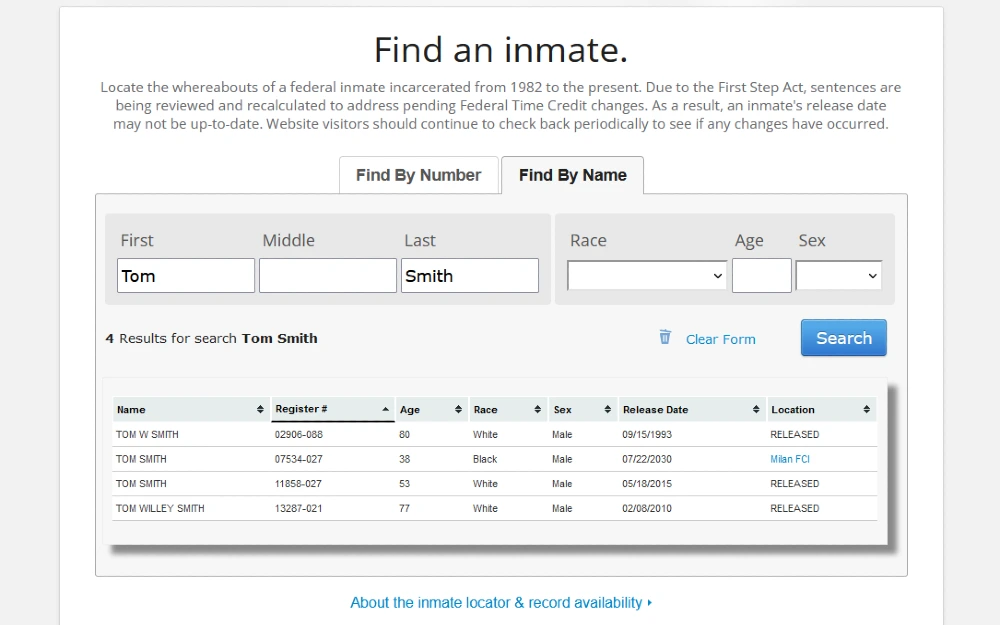1000x625 pixels.
Task: Open the Sex dropdown
Action: [839, 276]
